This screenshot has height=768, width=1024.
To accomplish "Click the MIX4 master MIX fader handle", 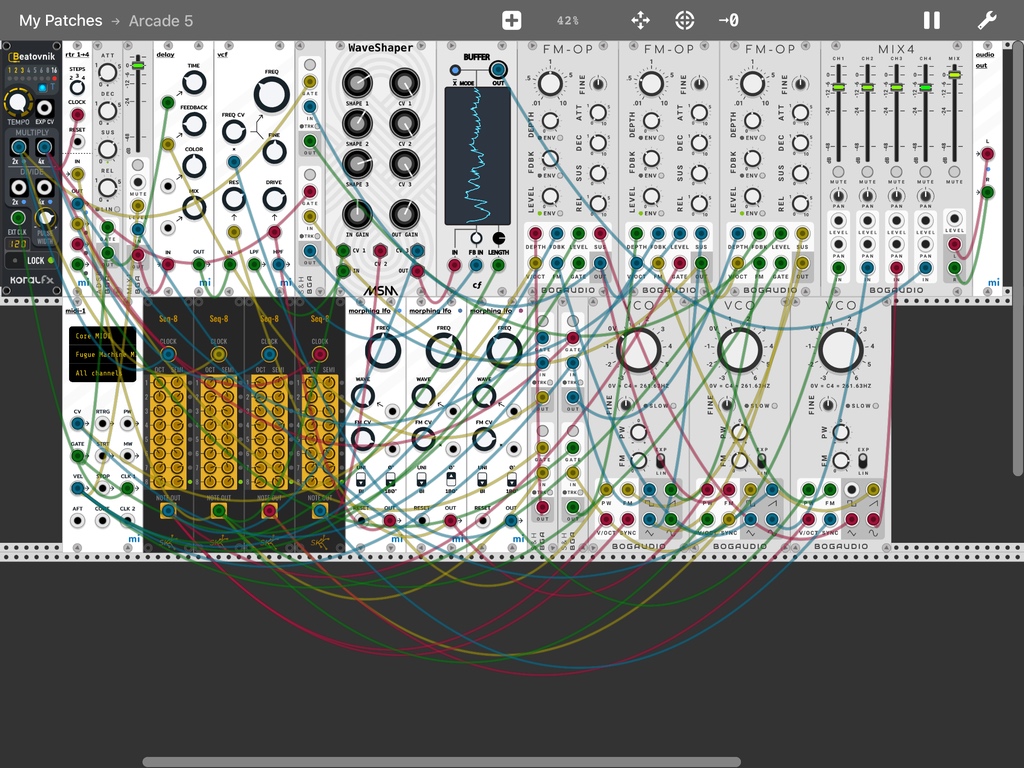I will click(954, 75).
